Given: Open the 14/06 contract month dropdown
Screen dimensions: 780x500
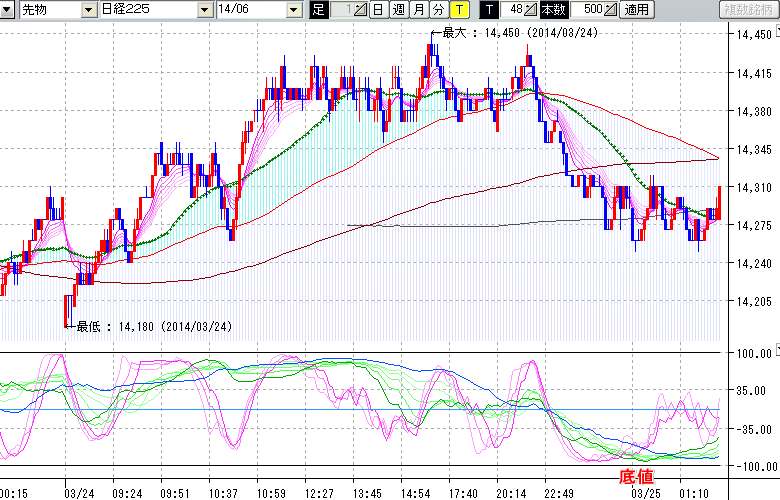Looking at the screenshot, I should tap(293, 10).
